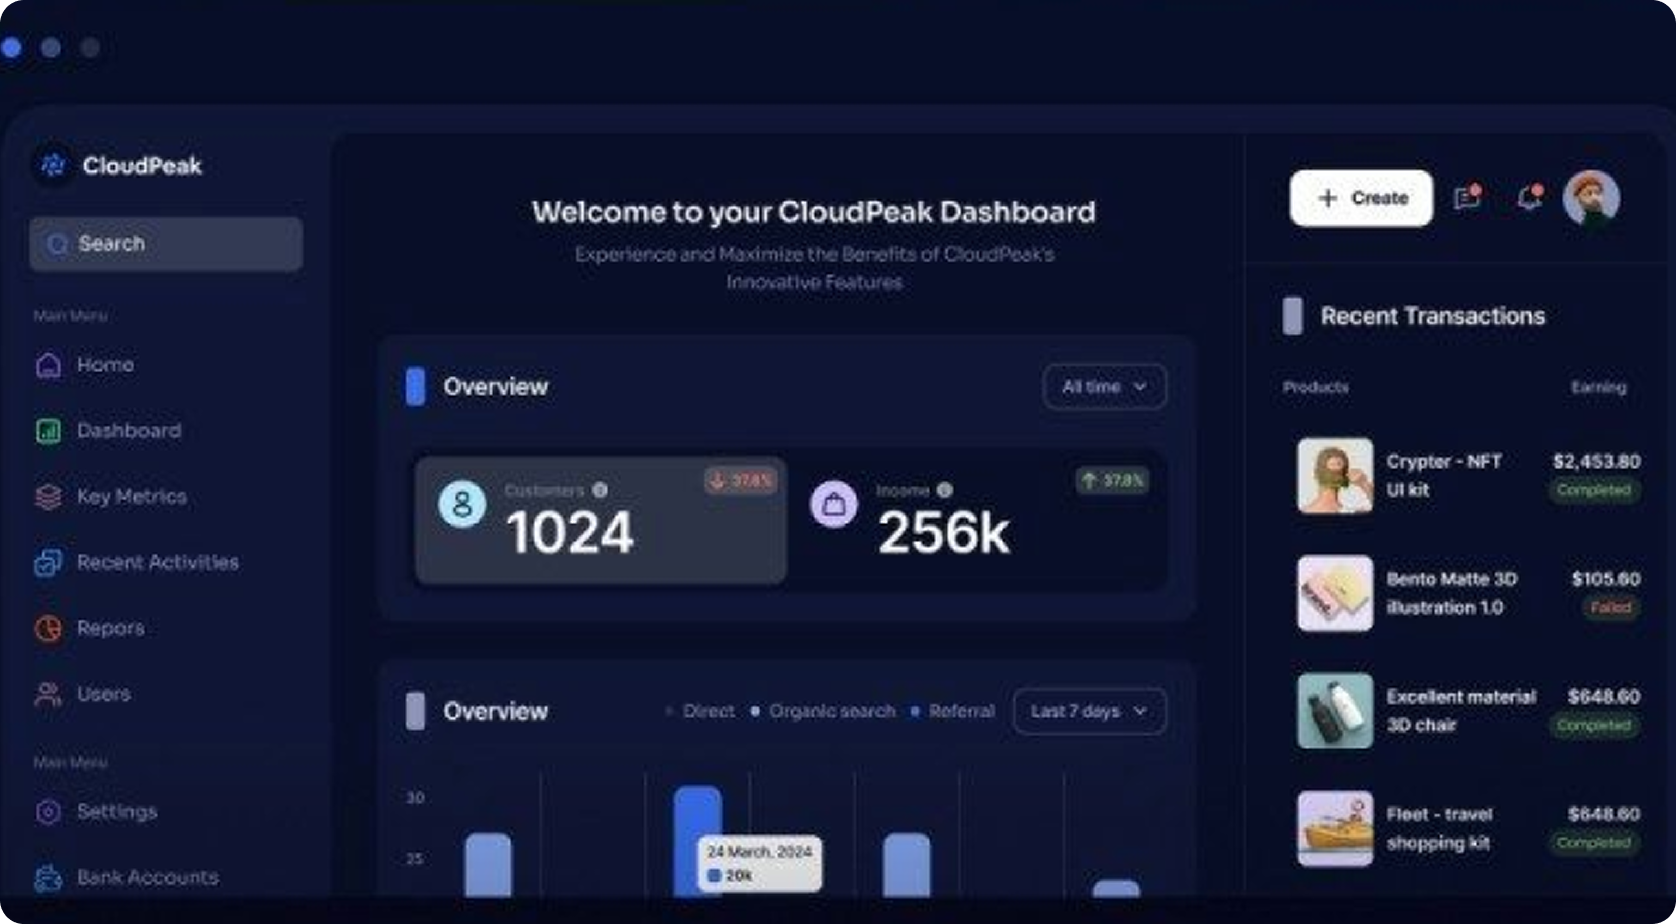The image size is (1676, 924).
Task: Click the CloudPeak logo icon
Action: click(53, 165)
